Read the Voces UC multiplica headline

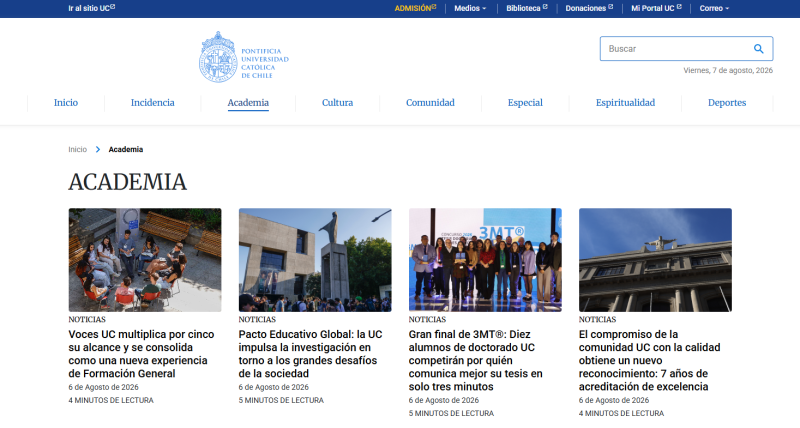pos(141,354)
